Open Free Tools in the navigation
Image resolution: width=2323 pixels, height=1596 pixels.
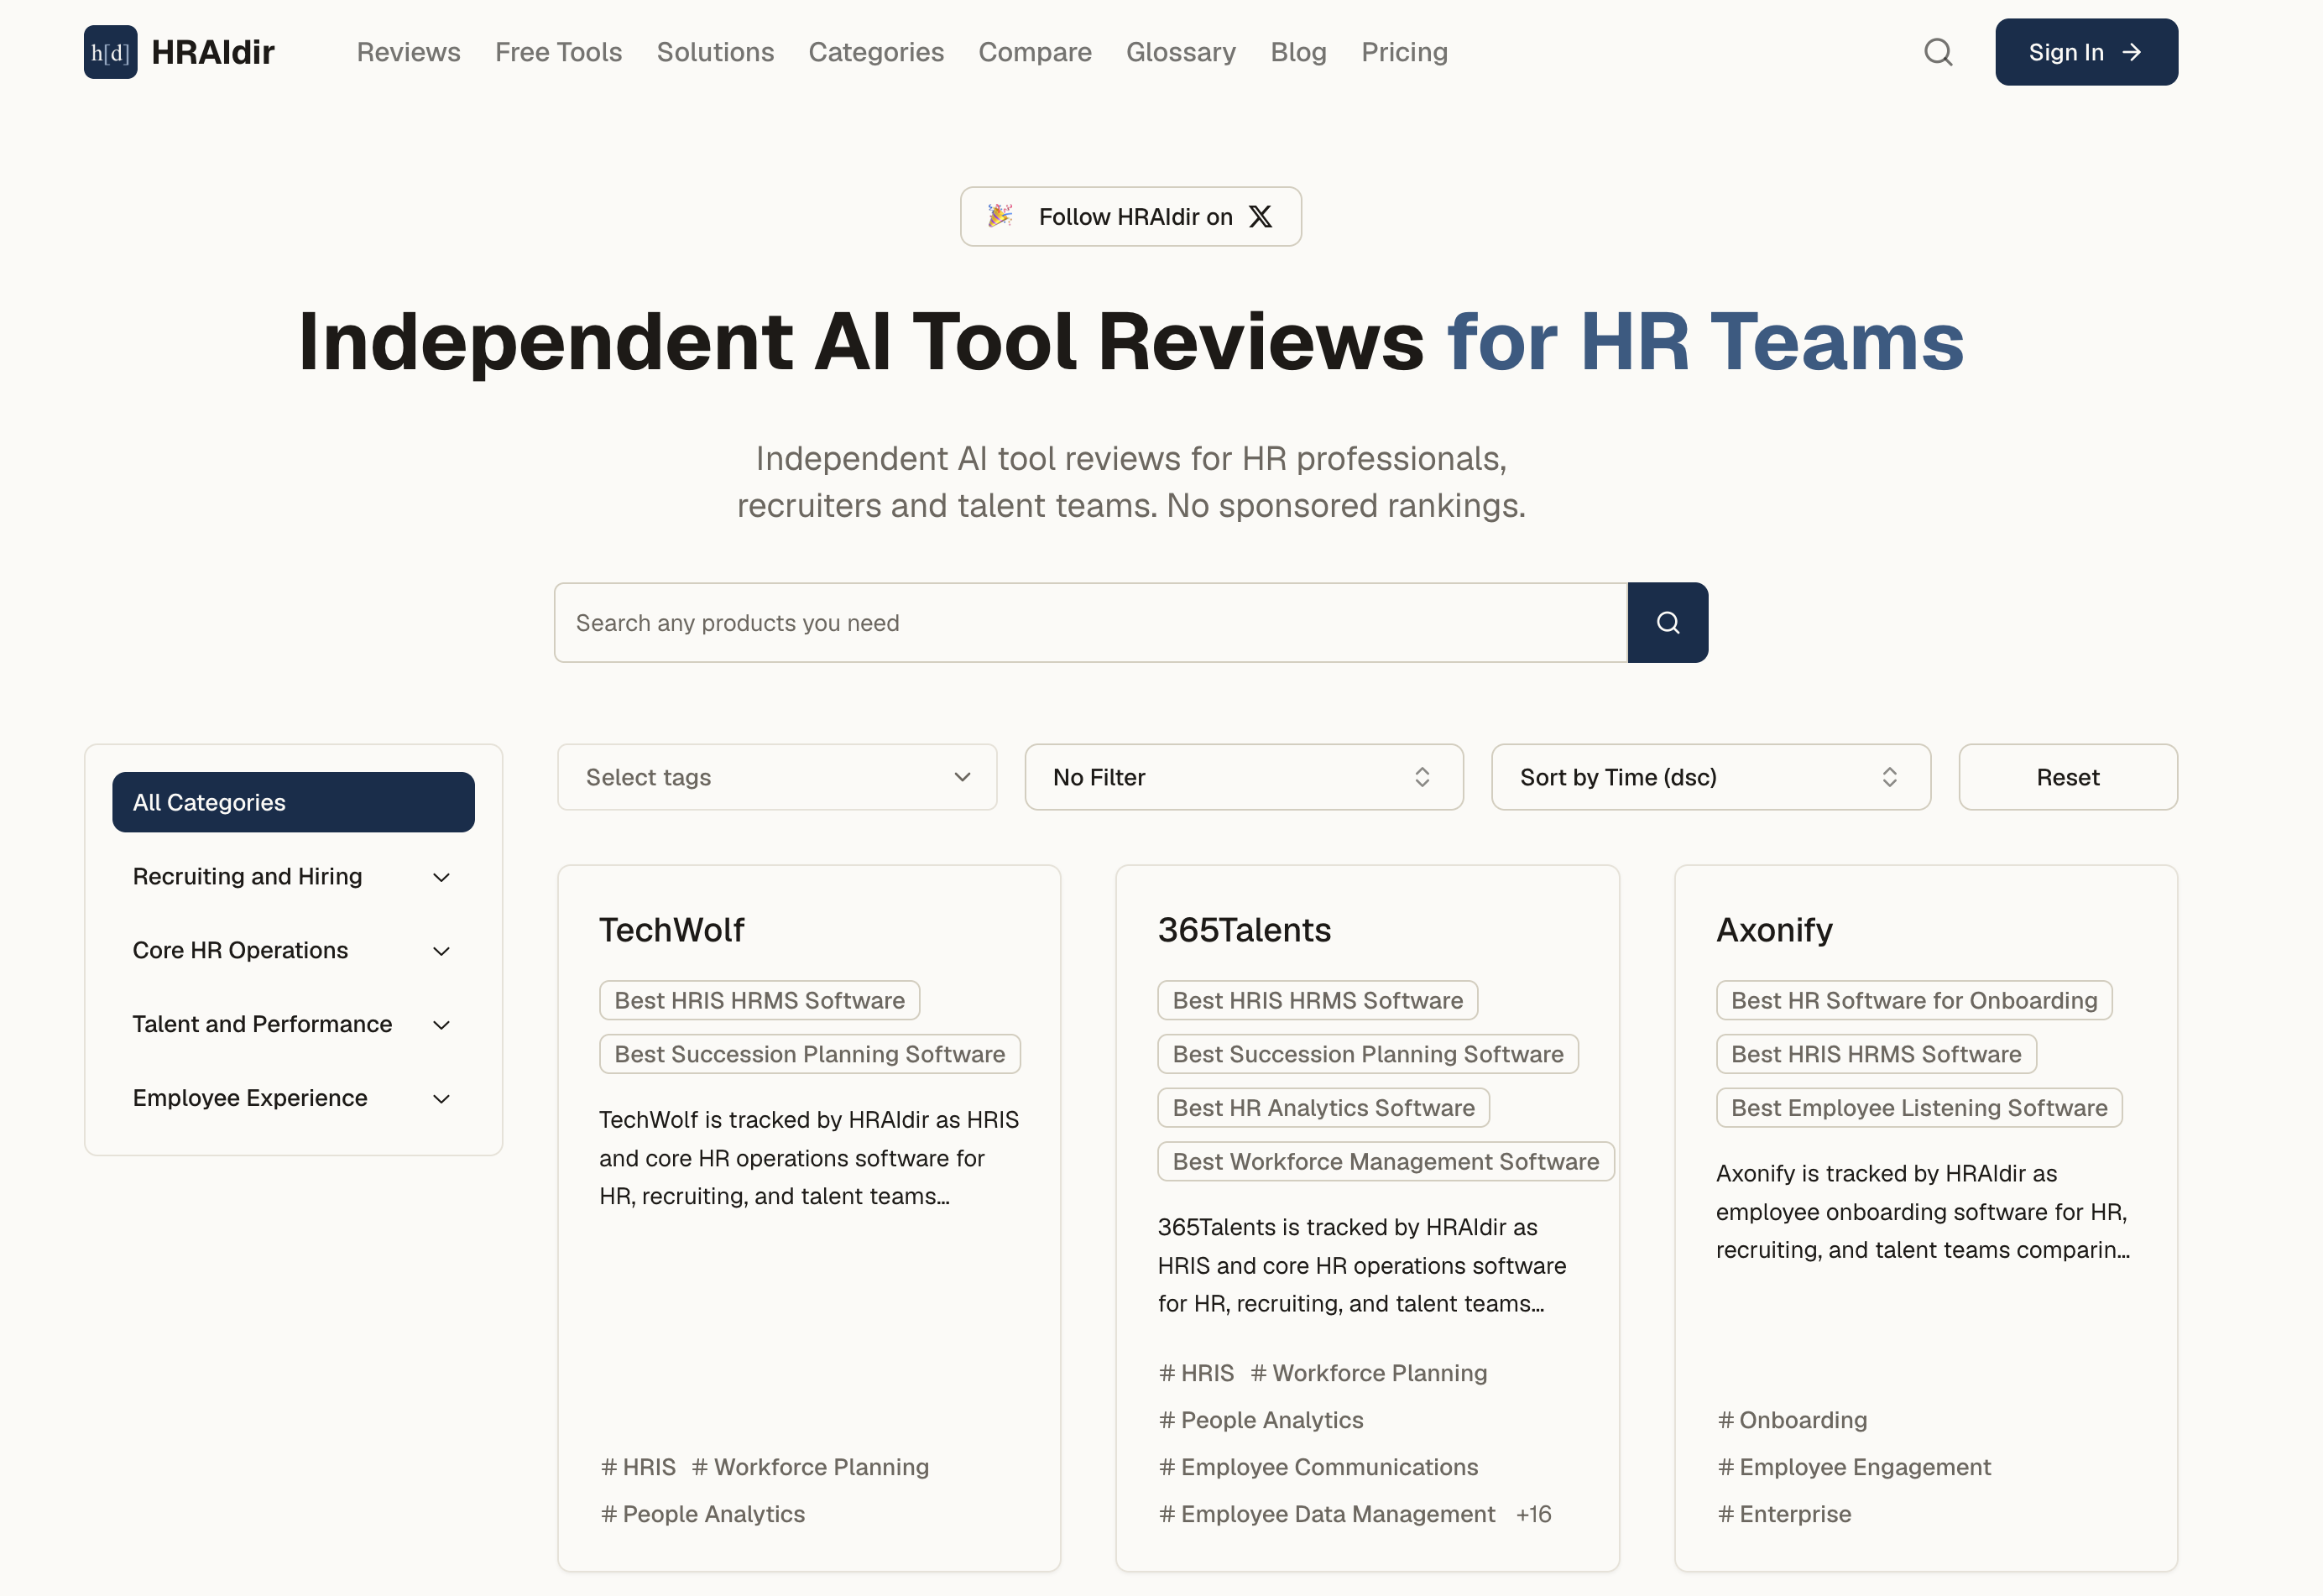558,52
